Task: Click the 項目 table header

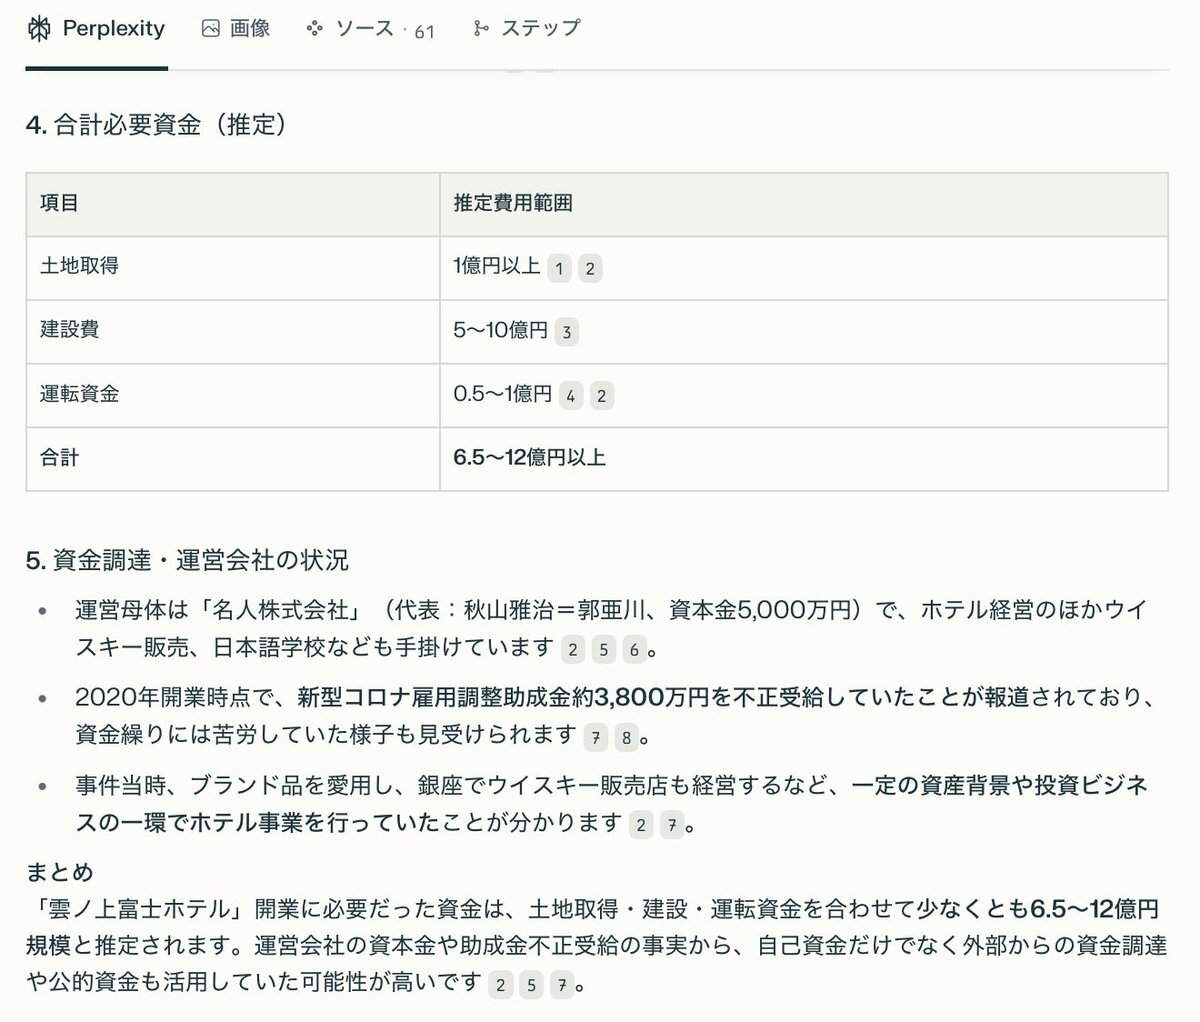Action: coord(233,204)
